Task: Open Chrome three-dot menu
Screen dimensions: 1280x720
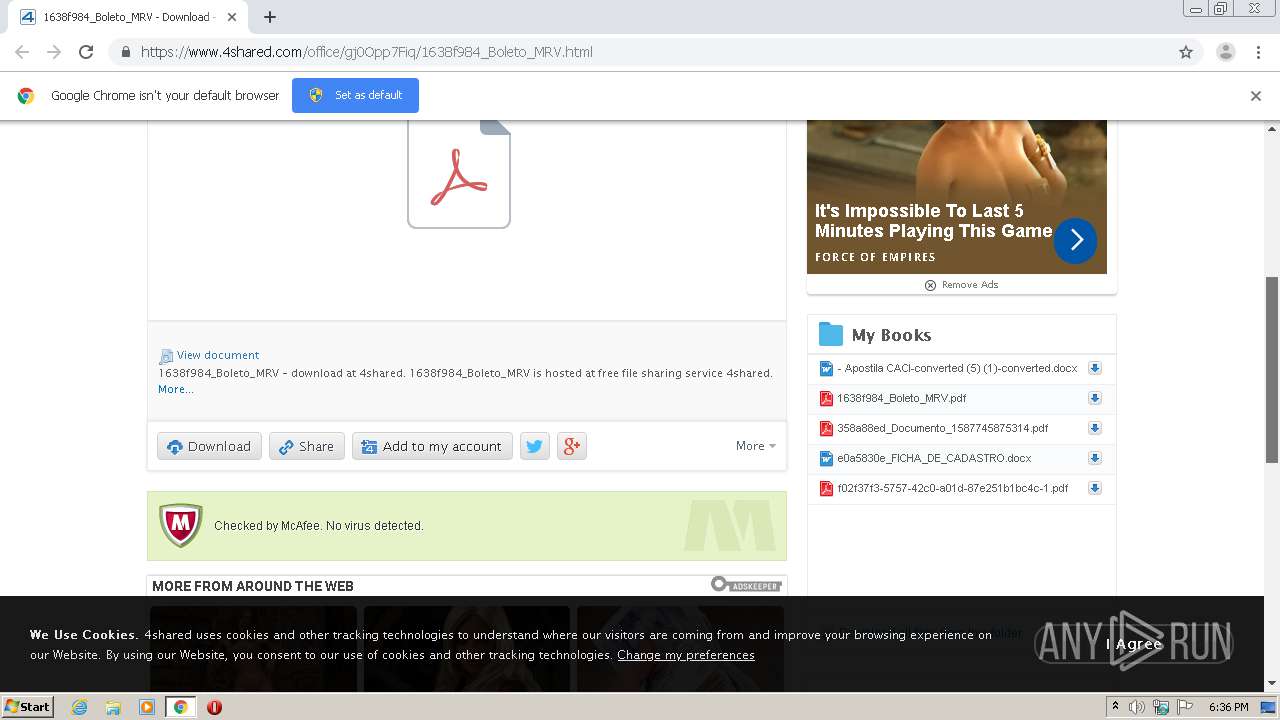Action: (x=1258, y=52)
